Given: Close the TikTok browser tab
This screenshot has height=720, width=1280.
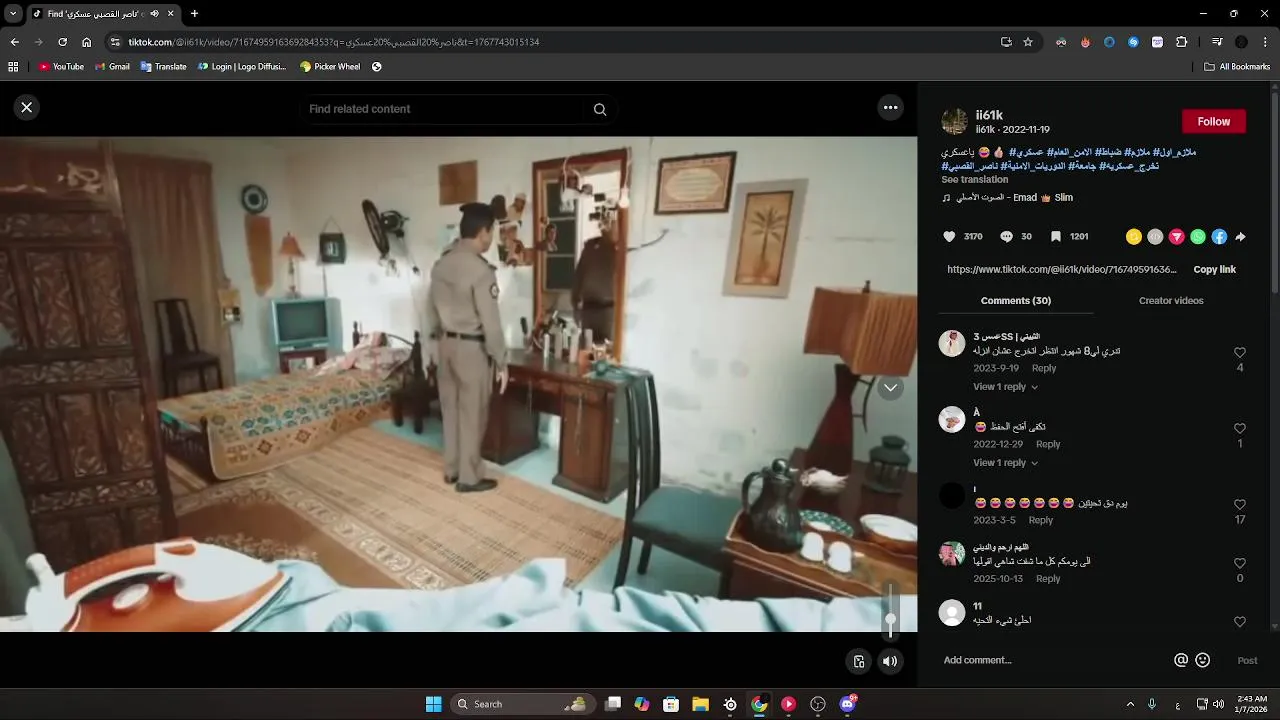Looking at the screenshot, I should coord(171,14).
